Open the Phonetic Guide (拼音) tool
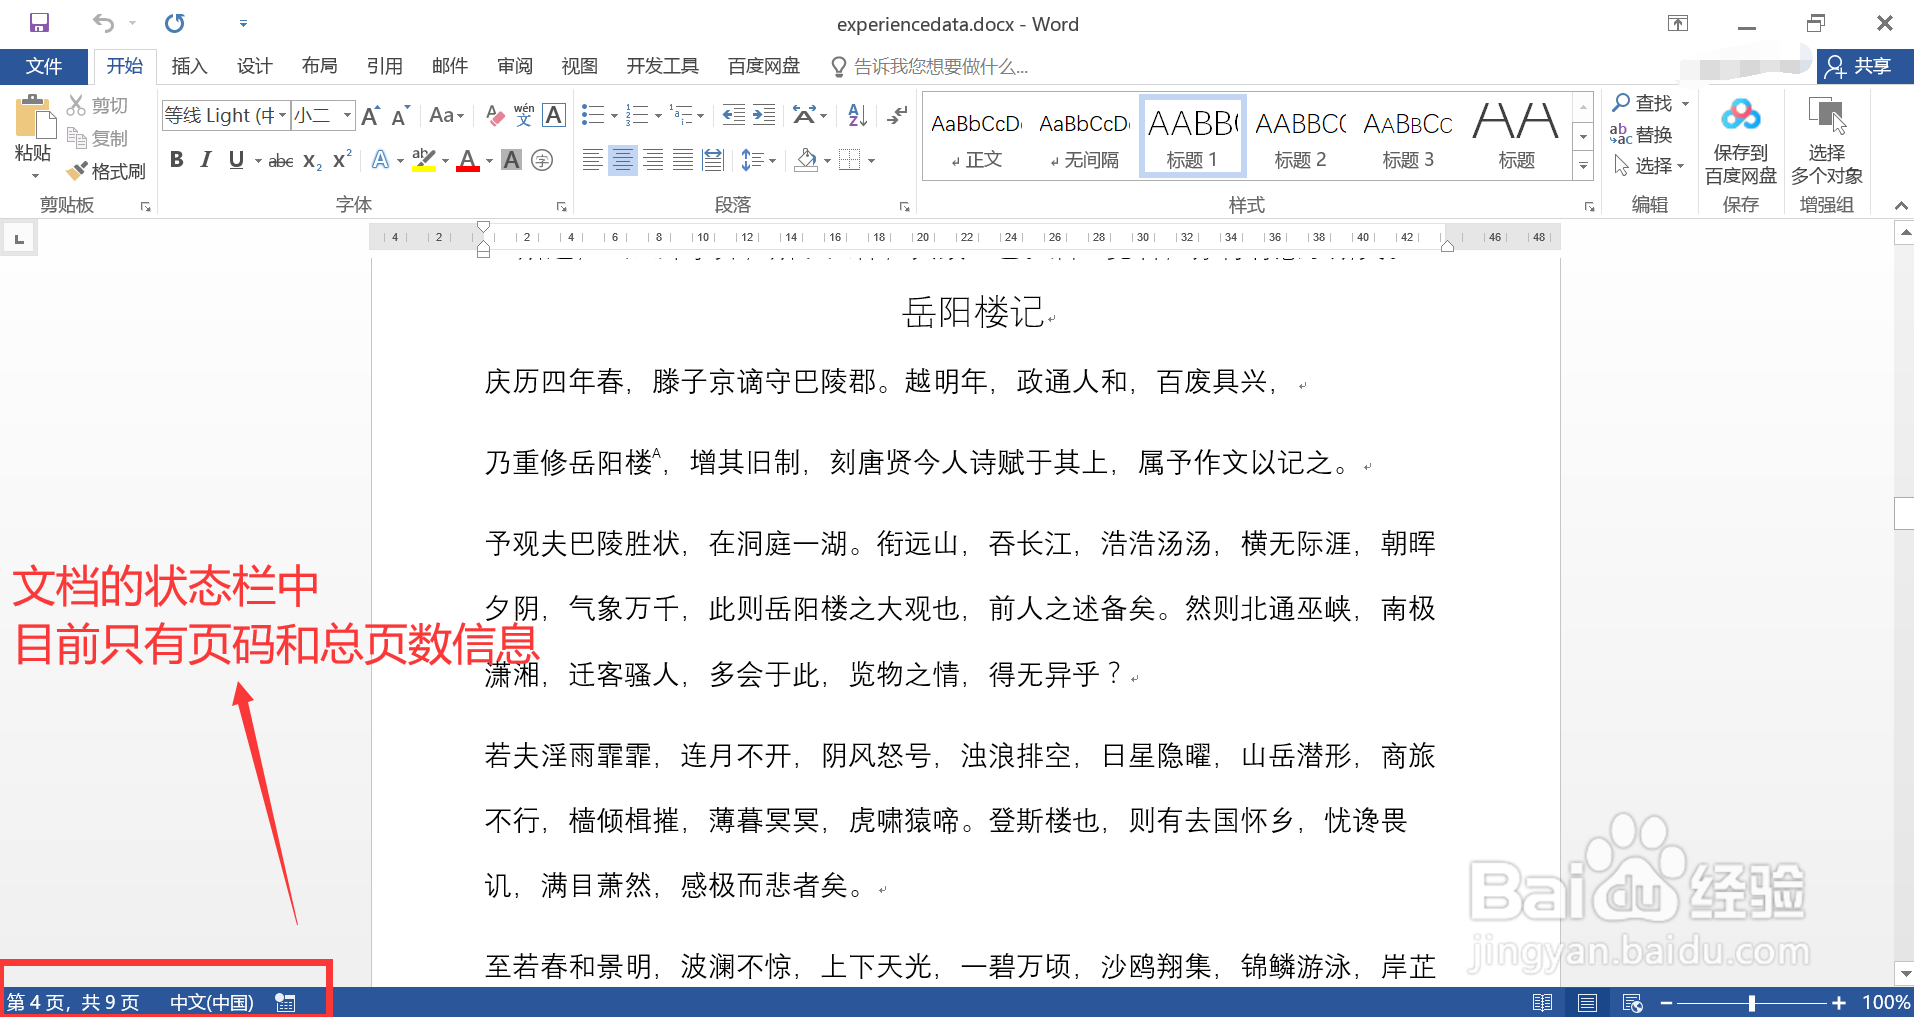Viewport: 1914px width, 1017px height. click(523, 115)
